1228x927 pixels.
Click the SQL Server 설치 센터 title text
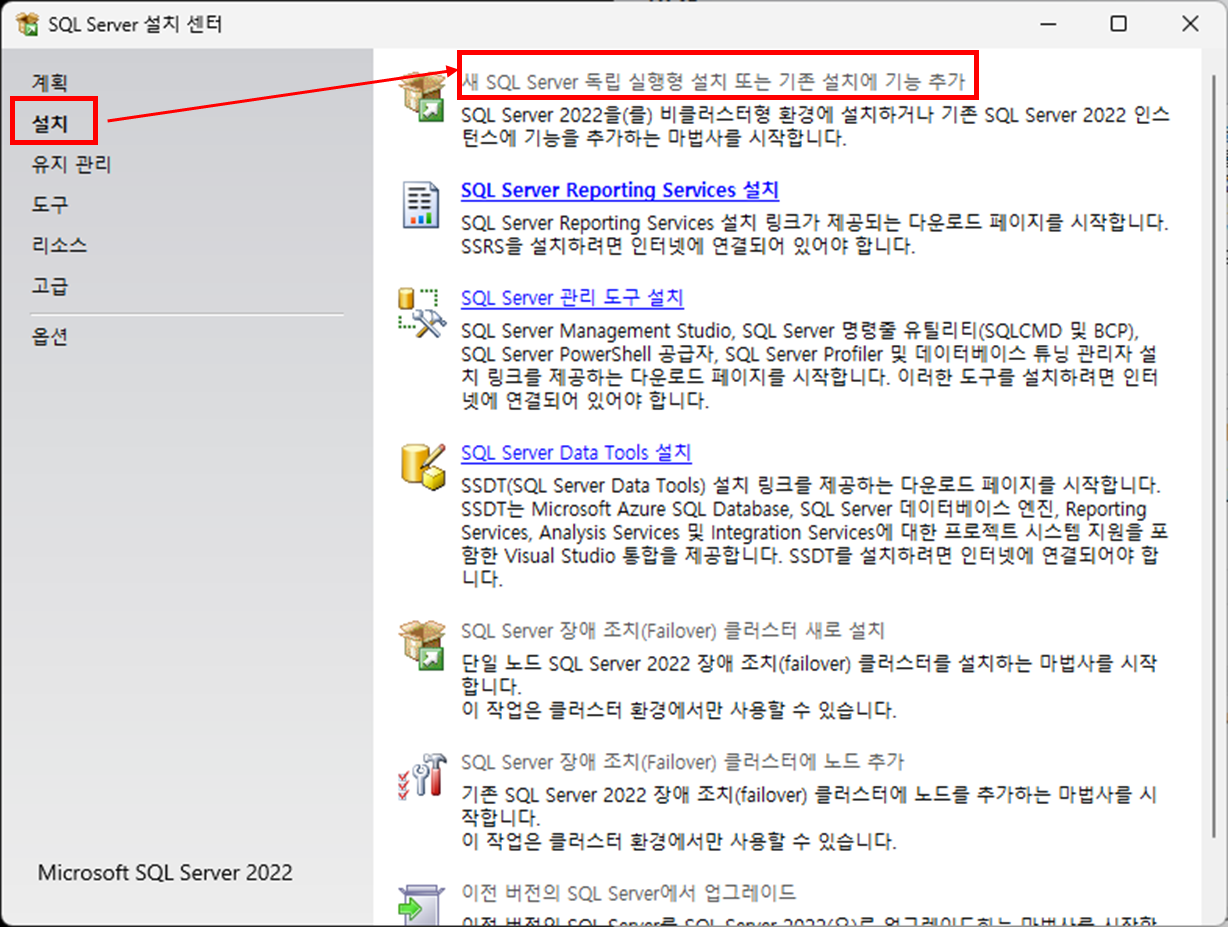point(135,25)
